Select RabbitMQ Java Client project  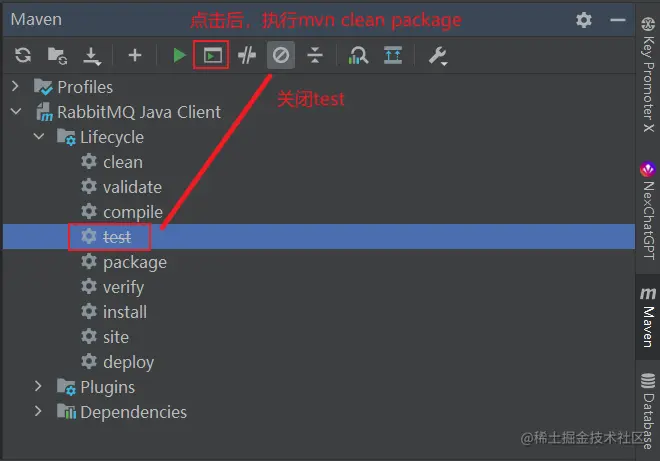(x=139, y=112)
